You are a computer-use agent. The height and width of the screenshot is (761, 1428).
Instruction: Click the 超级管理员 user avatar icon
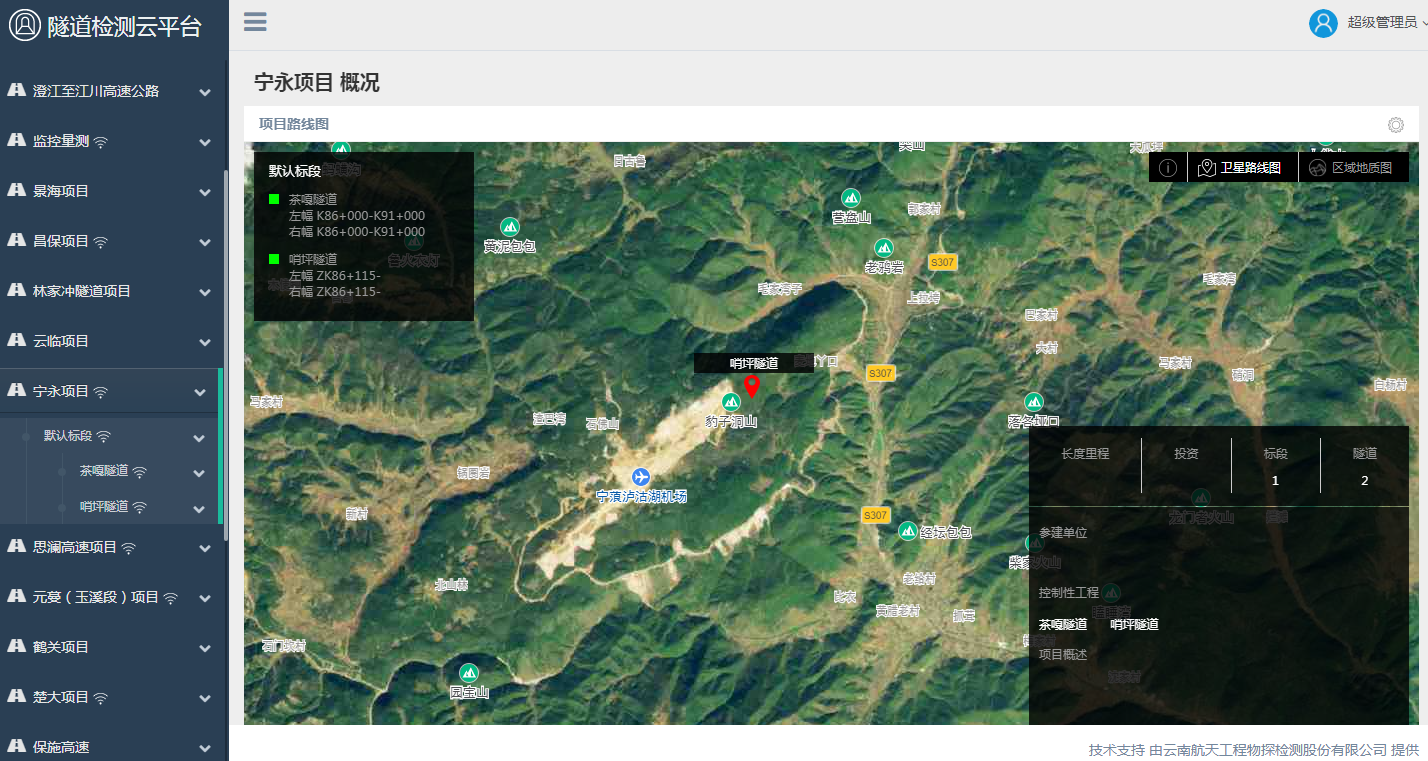pos(1323,23)
